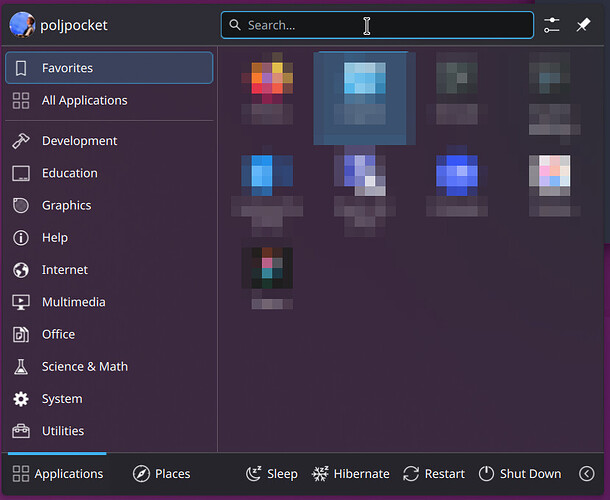Click inside the Search text field
This screenshot has width=610, height=500.
(x=377, y=25)
